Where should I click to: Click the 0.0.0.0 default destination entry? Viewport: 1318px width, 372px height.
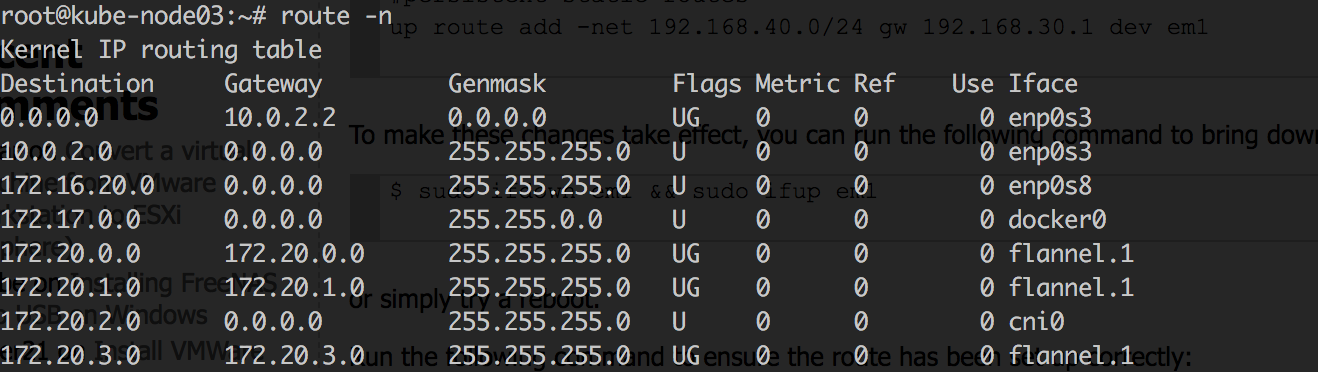click(49, 118)
